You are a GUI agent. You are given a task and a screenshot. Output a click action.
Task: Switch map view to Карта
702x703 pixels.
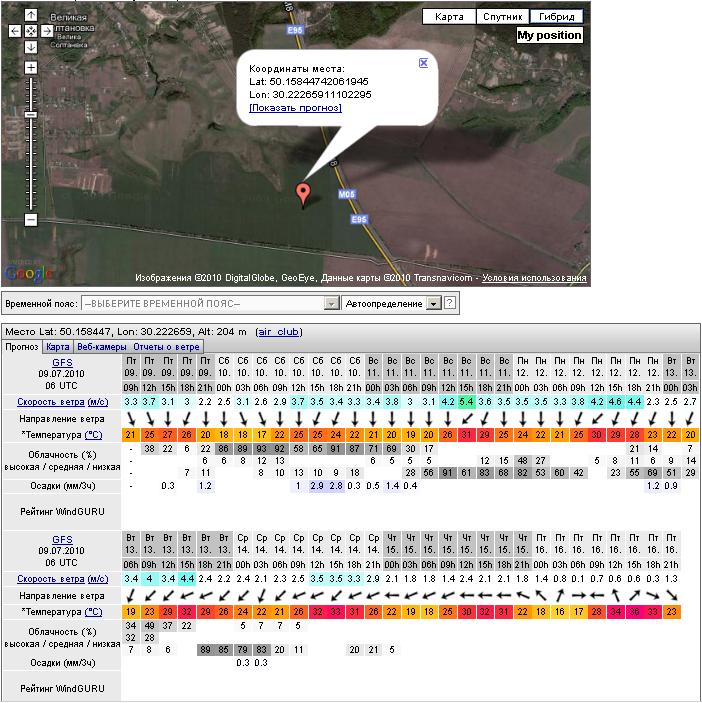click(x=449, y=17)
